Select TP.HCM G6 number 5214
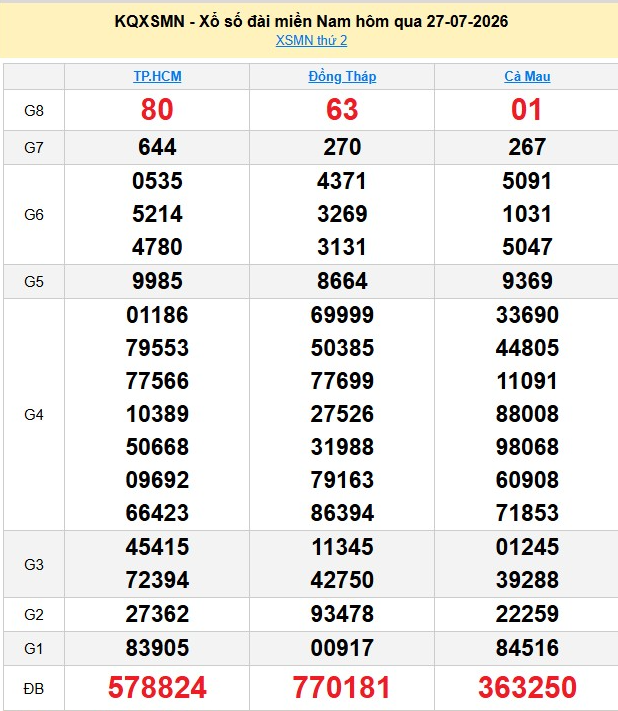Viewport: 618px width, 711px height. tap(157, 214)
